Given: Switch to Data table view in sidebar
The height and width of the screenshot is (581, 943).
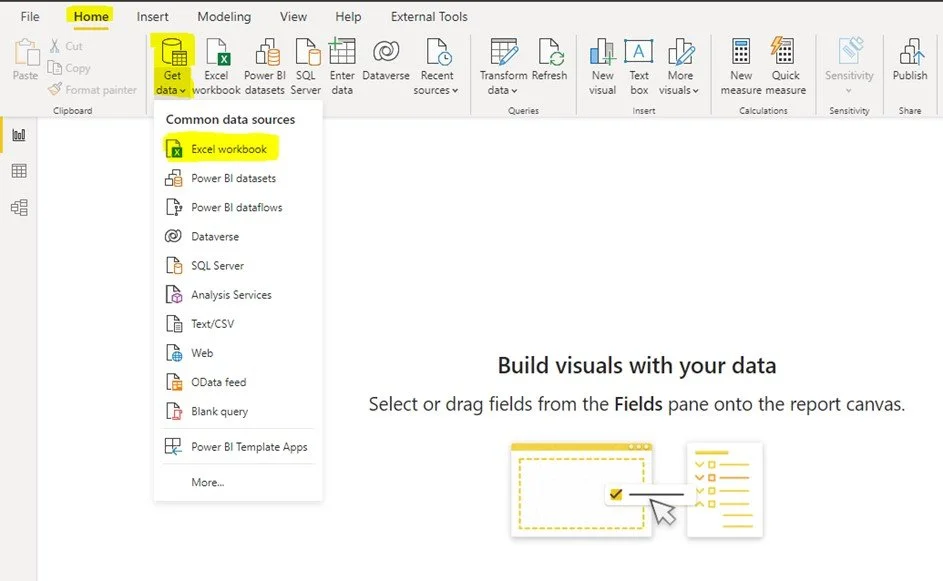Looking at the screenshot, I should coord(19,171).
